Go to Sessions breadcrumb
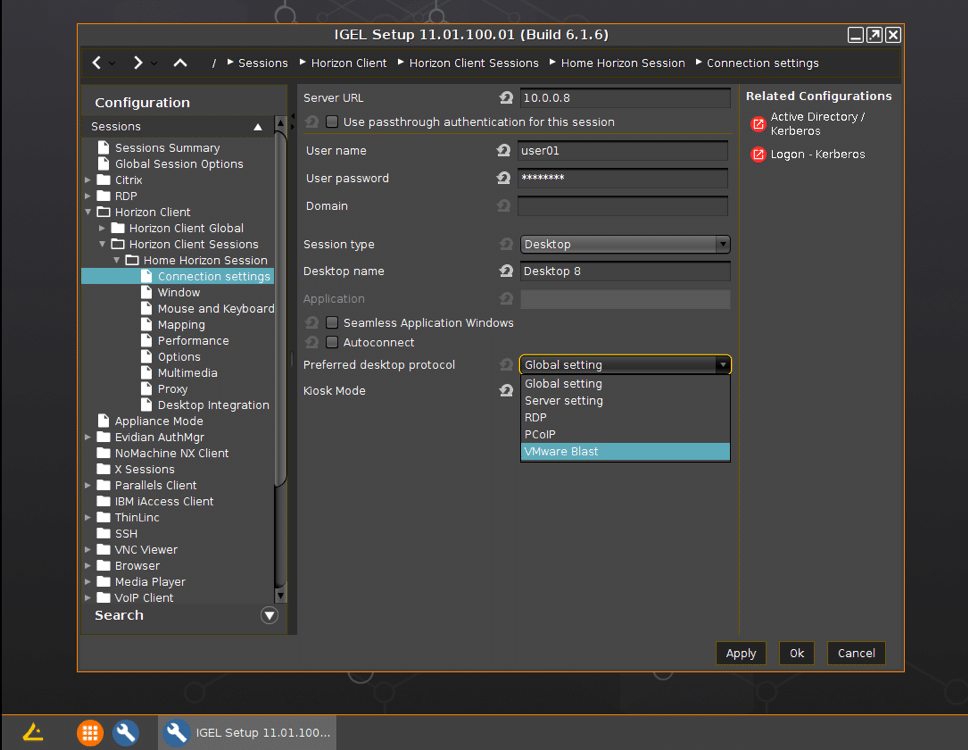Screen dimensions: 968x750 [263, 63]
